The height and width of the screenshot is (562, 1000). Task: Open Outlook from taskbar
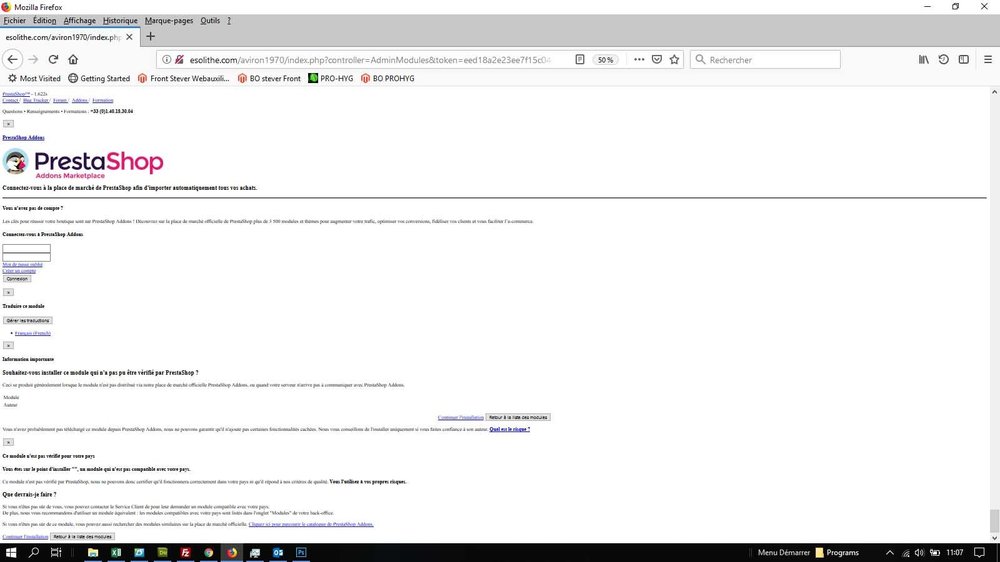click(278, 552)
